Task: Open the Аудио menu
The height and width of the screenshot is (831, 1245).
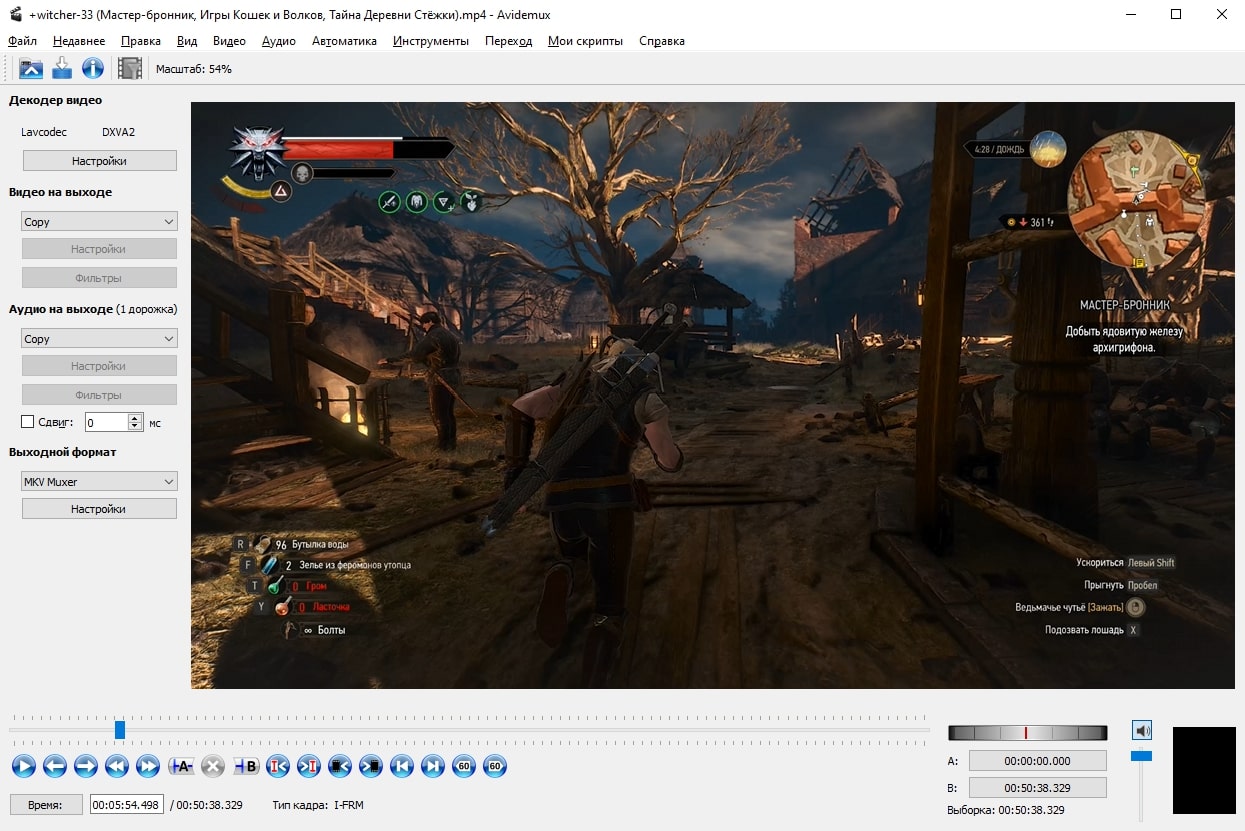Action: (279, 41)
